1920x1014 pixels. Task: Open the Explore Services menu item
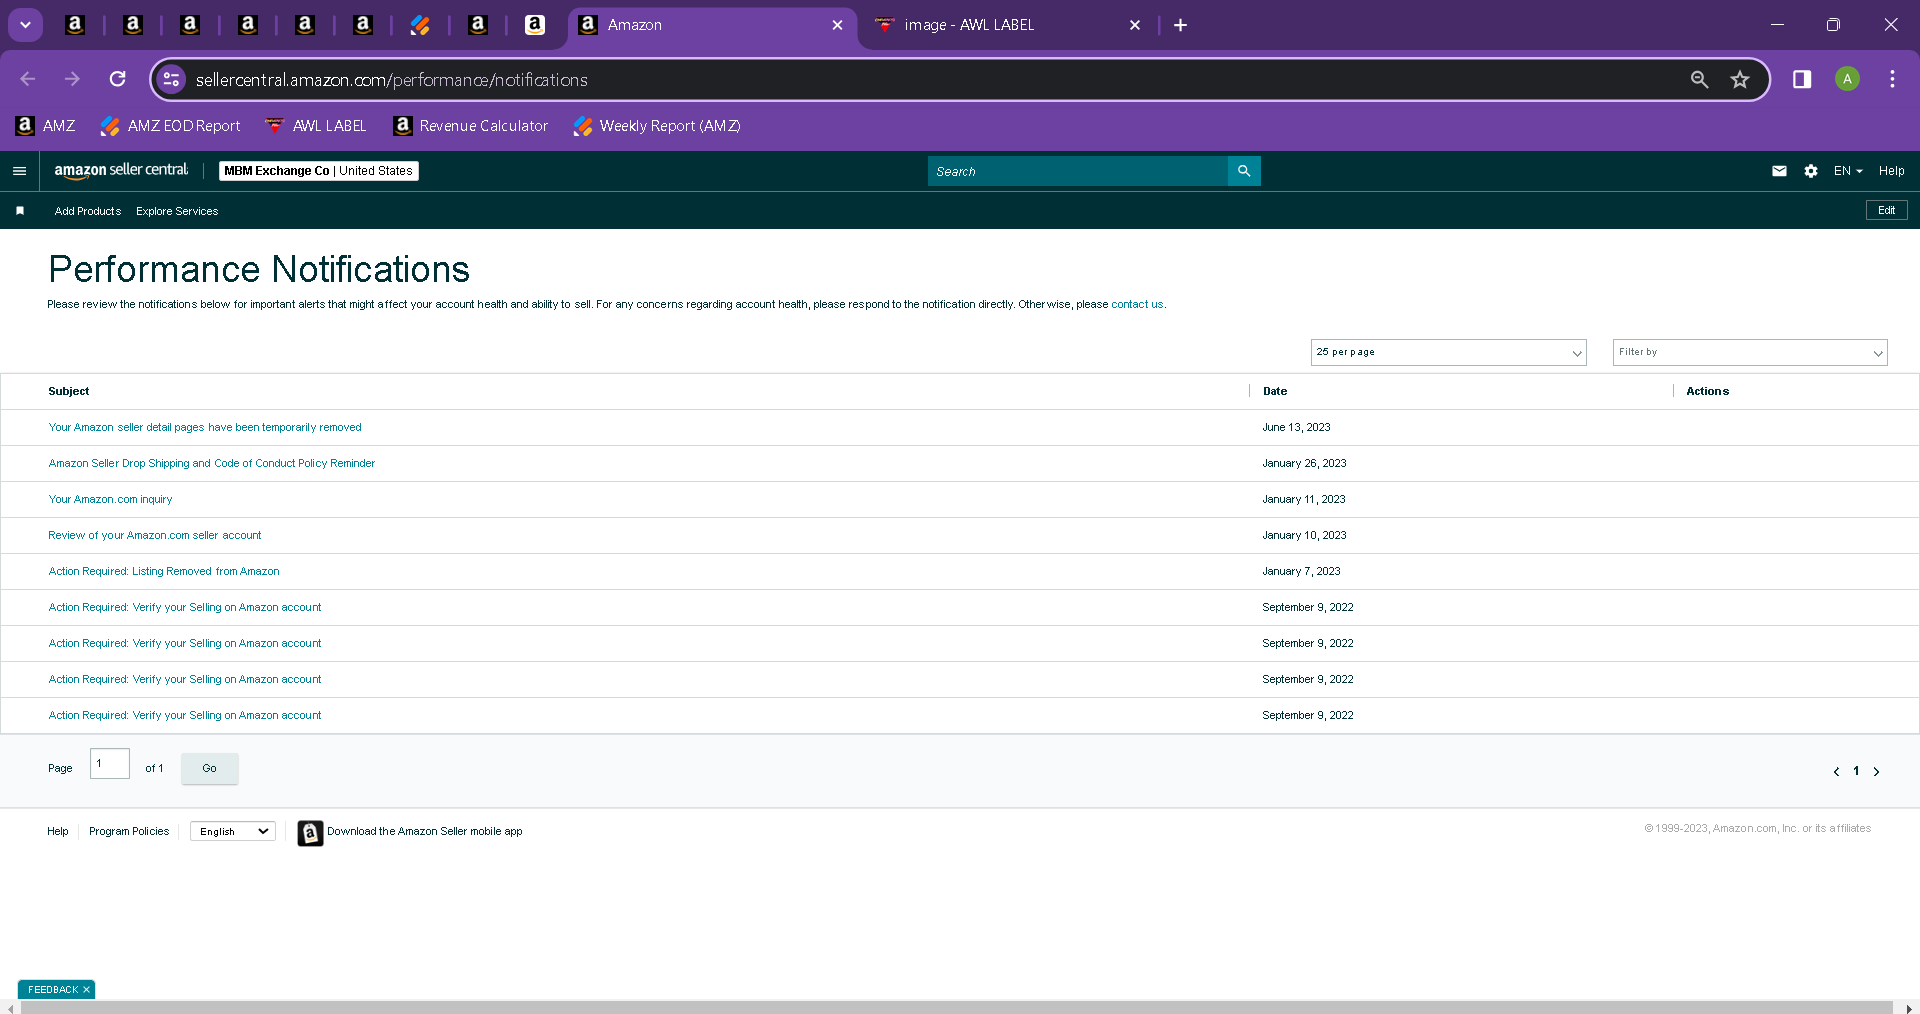coord(177,211)
